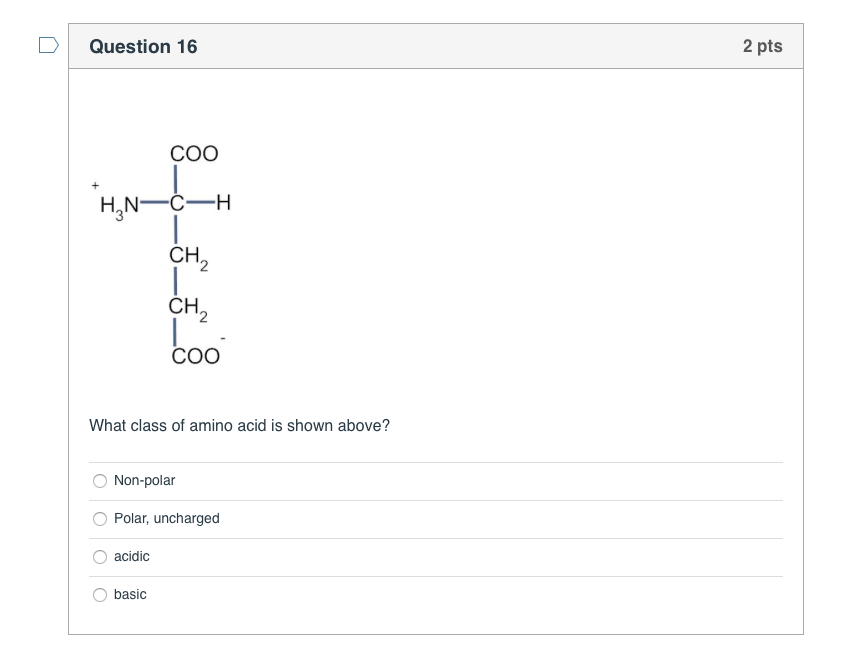Screen dimensions: 859x669
Task: Click the basic answer label text
Action: coord(131,594)
